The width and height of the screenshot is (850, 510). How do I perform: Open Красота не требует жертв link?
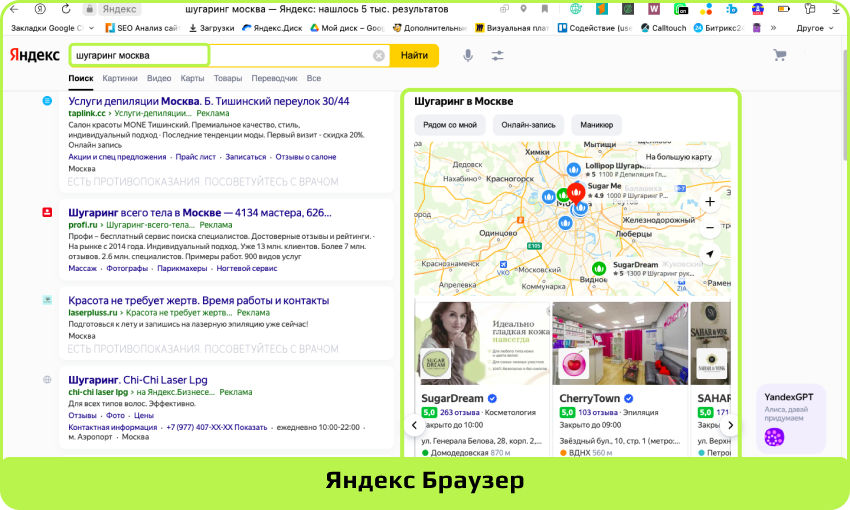point(198,300)
